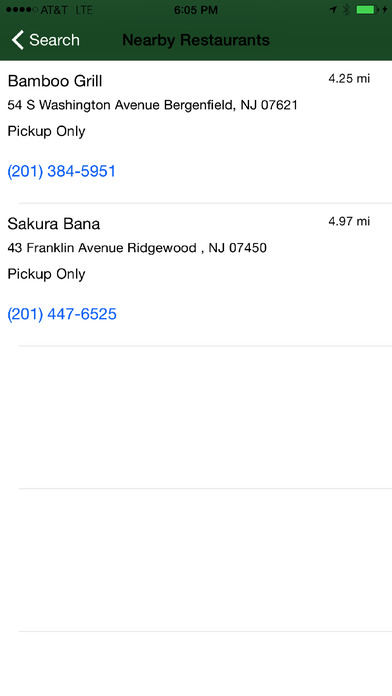Screen dimensions: 392x696
Task: Tap the Bluetooth status icon
Action: click(x=346, y=10)
